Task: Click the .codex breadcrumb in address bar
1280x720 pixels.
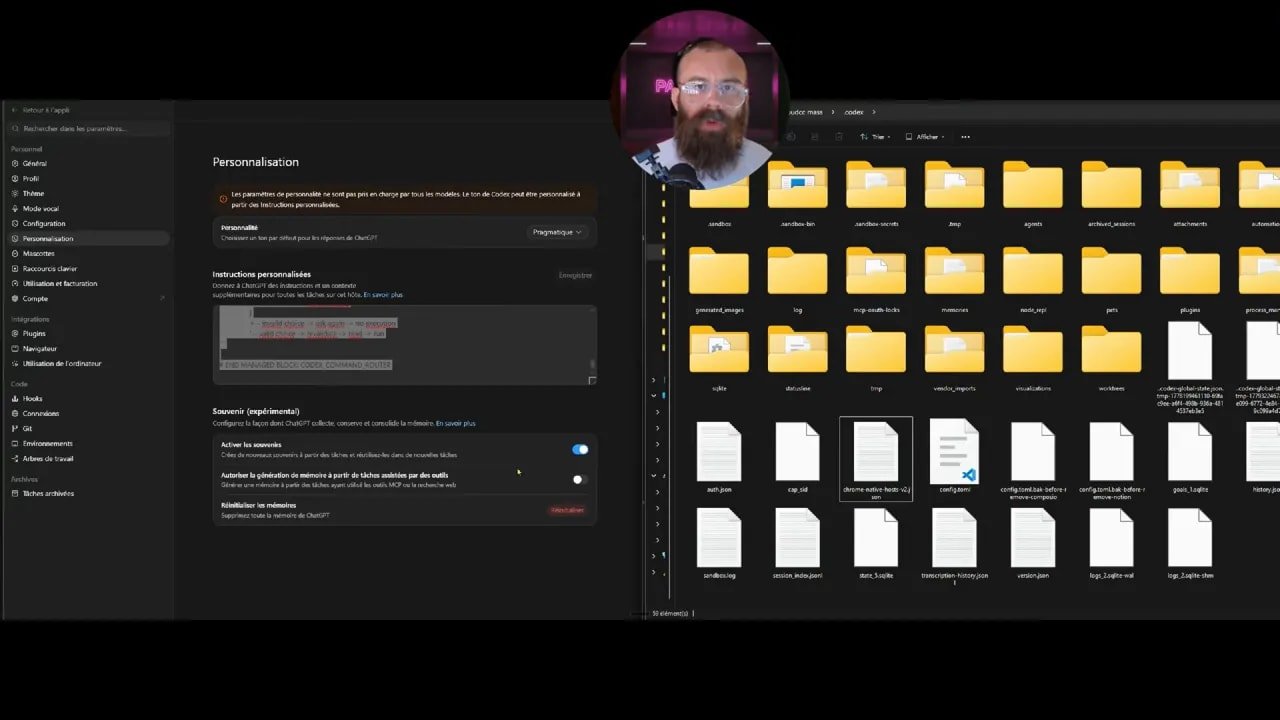Action: tap(854, 112)
